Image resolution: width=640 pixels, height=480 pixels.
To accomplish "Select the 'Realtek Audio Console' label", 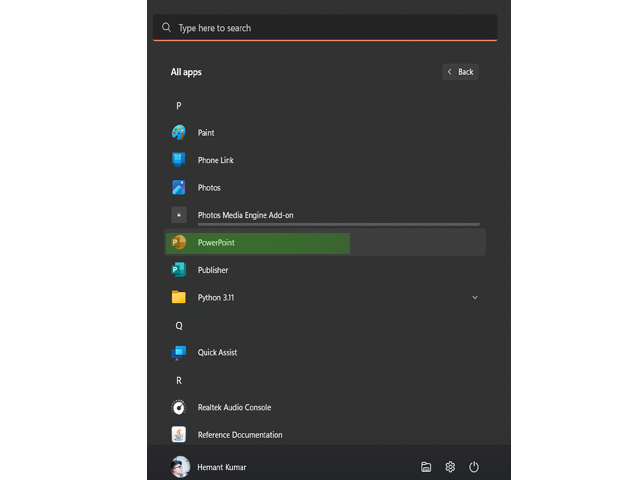I will 234,407.
